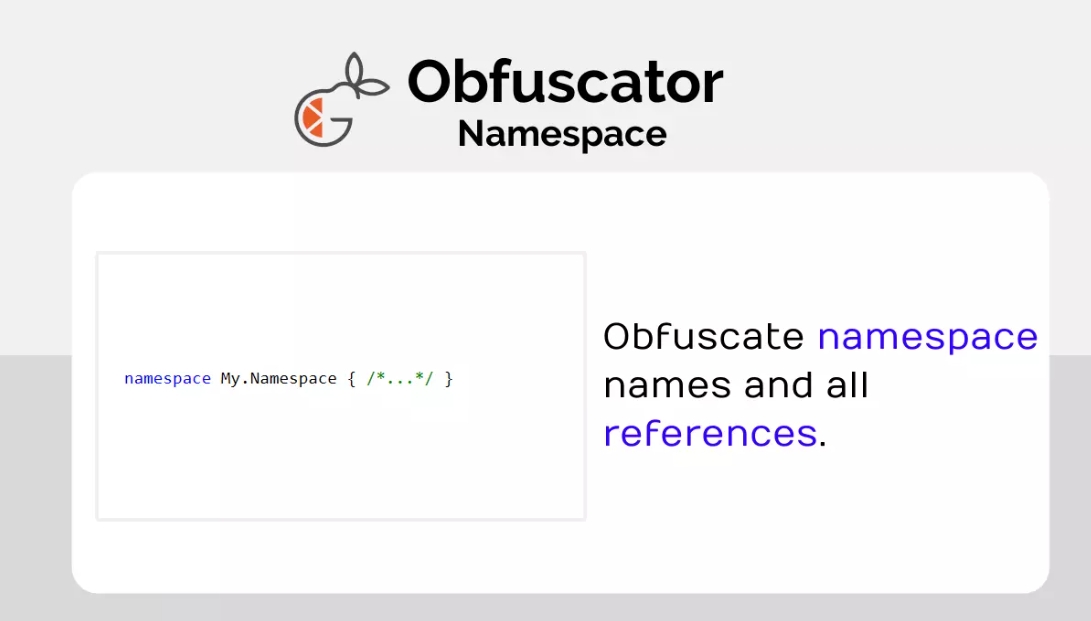Click the "names and all" text line
This screenshot has width=1091, height=621.
tap(735, 385)
